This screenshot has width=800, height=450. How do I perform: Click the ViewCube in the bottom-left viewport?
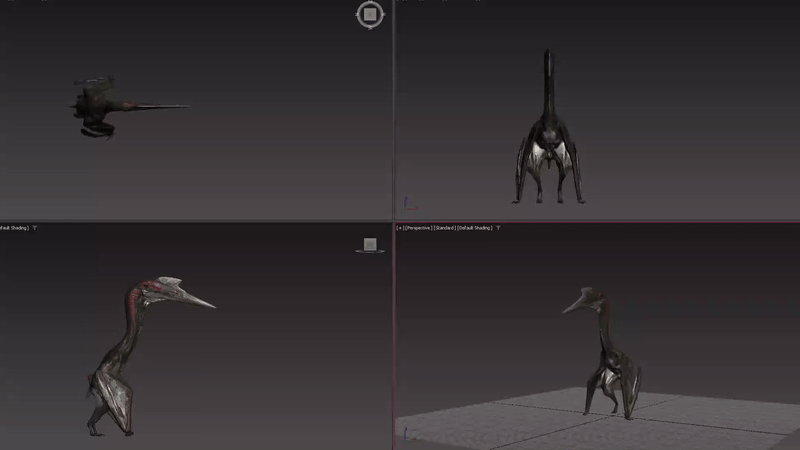point(370,244)
